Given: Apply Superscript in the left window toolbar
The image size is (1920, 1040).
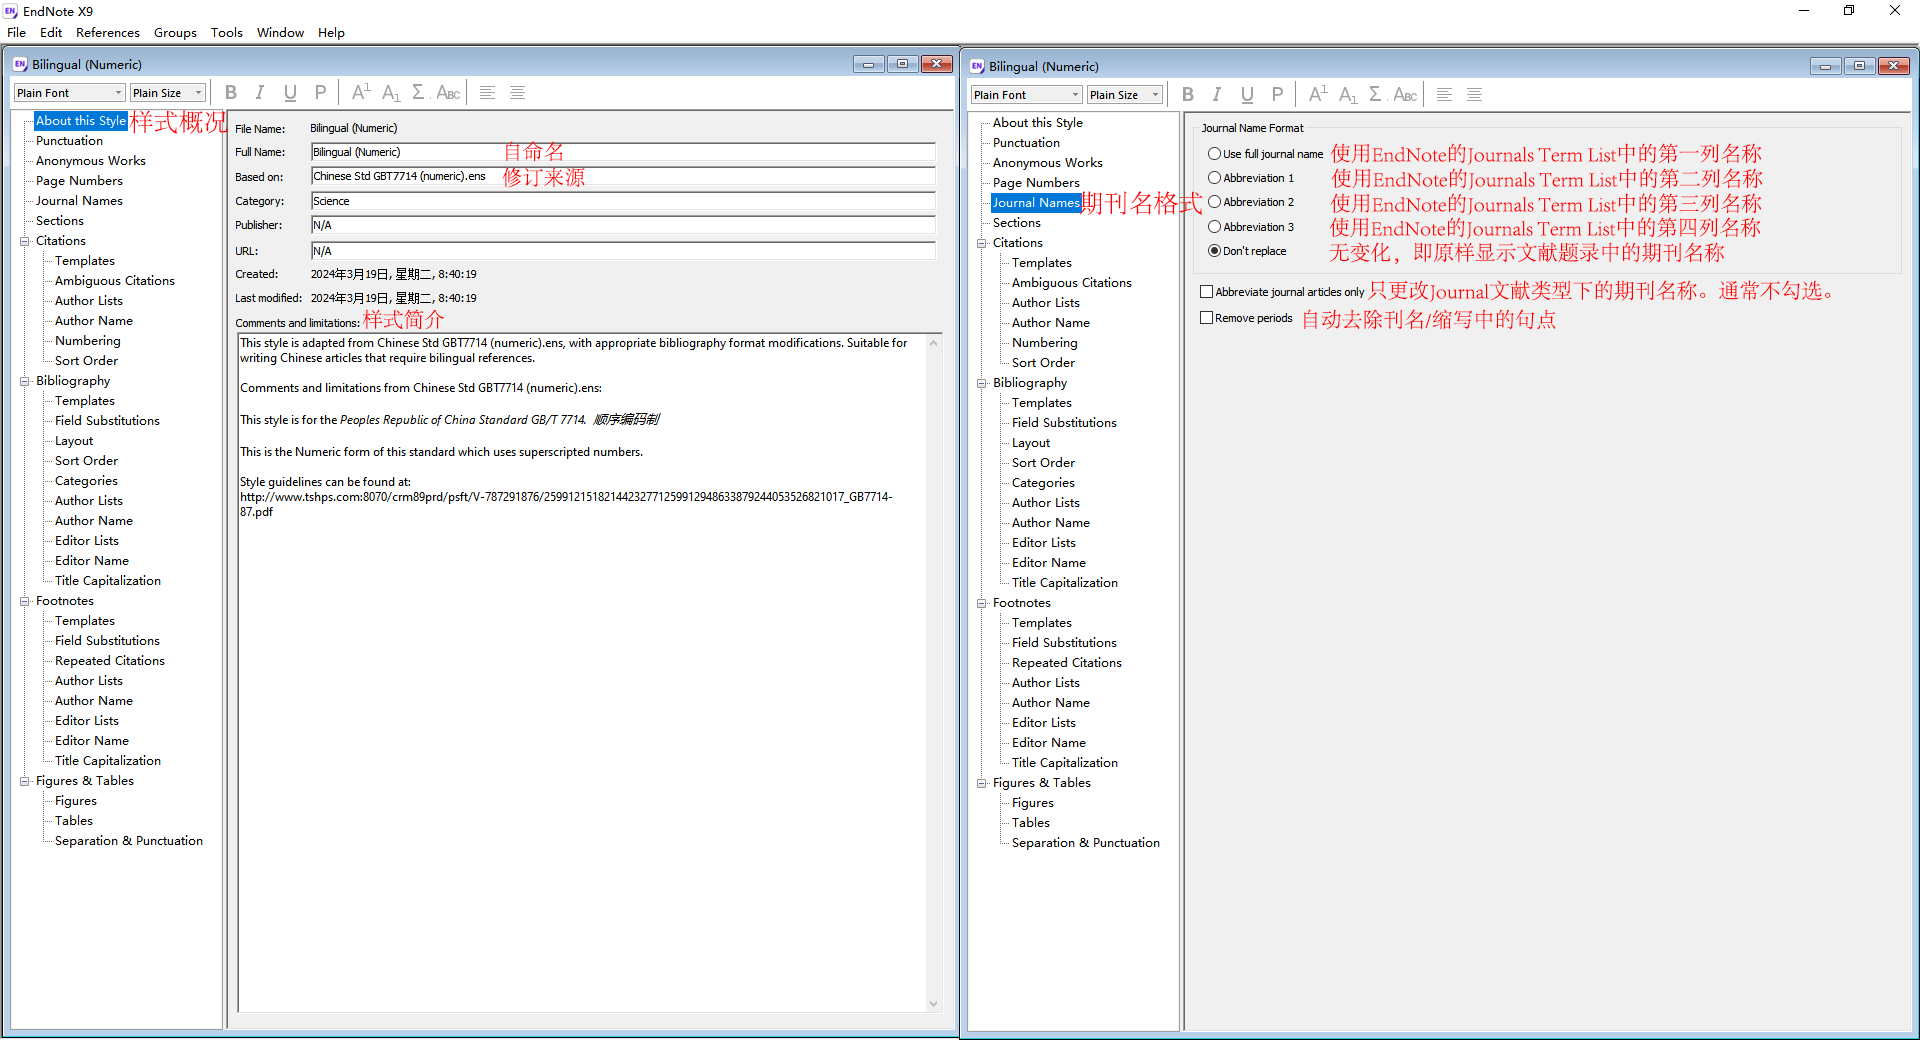Looking at the screenshot, I should point(361,93).
